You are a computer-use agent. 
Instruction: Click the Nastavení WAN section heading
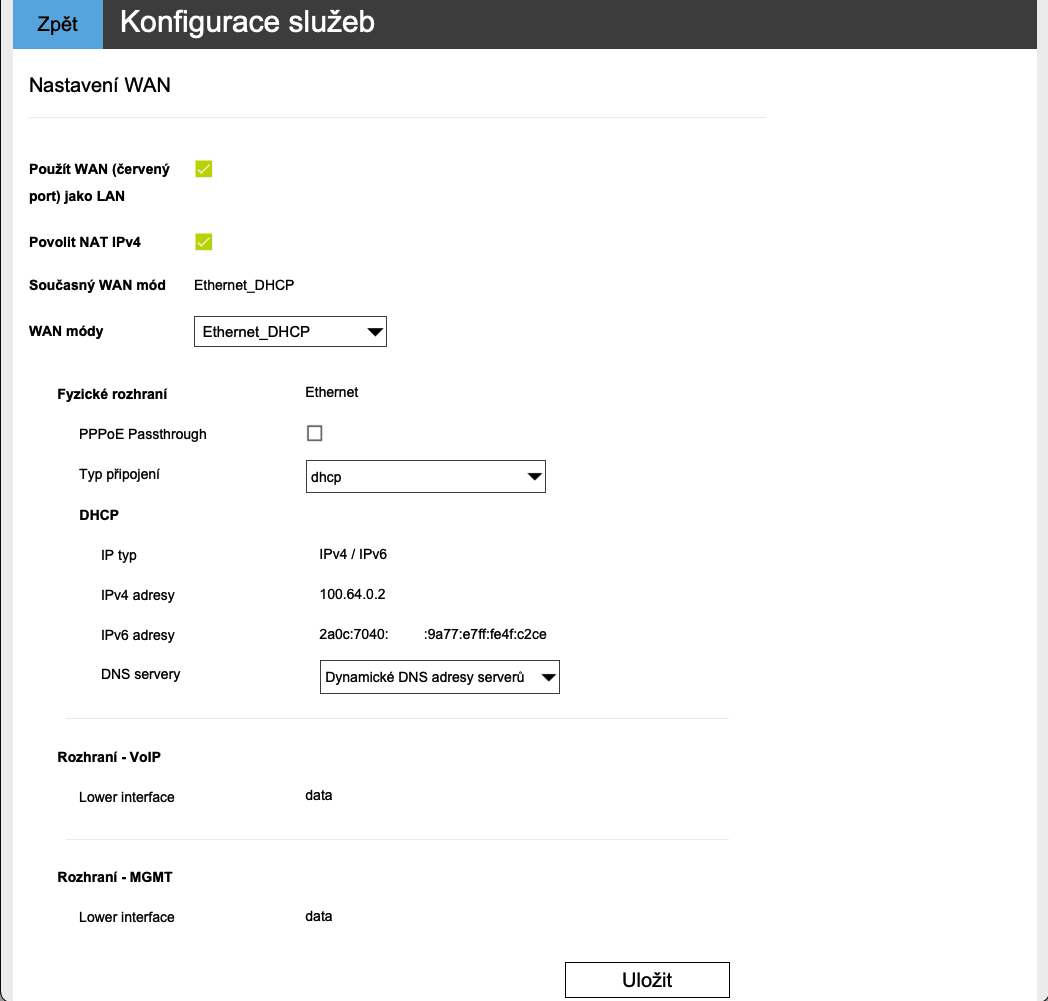click(x=100, y=85)
